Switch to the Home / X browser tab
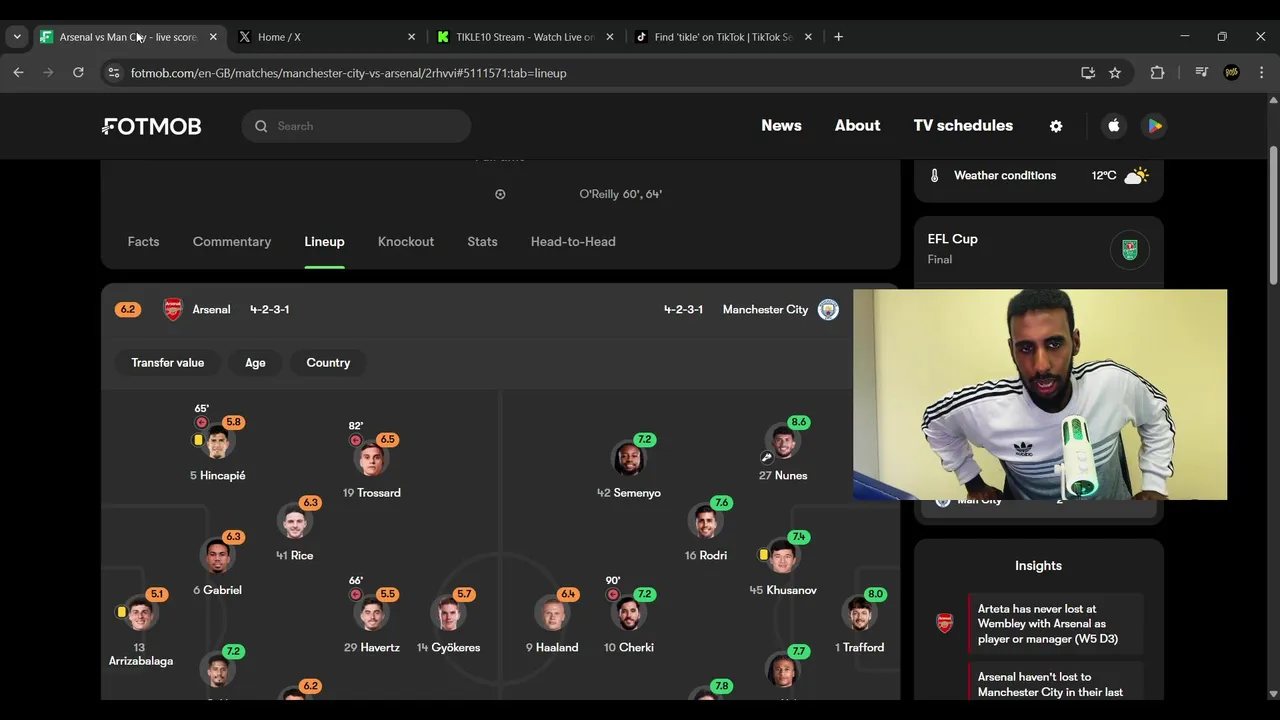The width and height of the screenshot is (1280, 720). pos(327,37)
